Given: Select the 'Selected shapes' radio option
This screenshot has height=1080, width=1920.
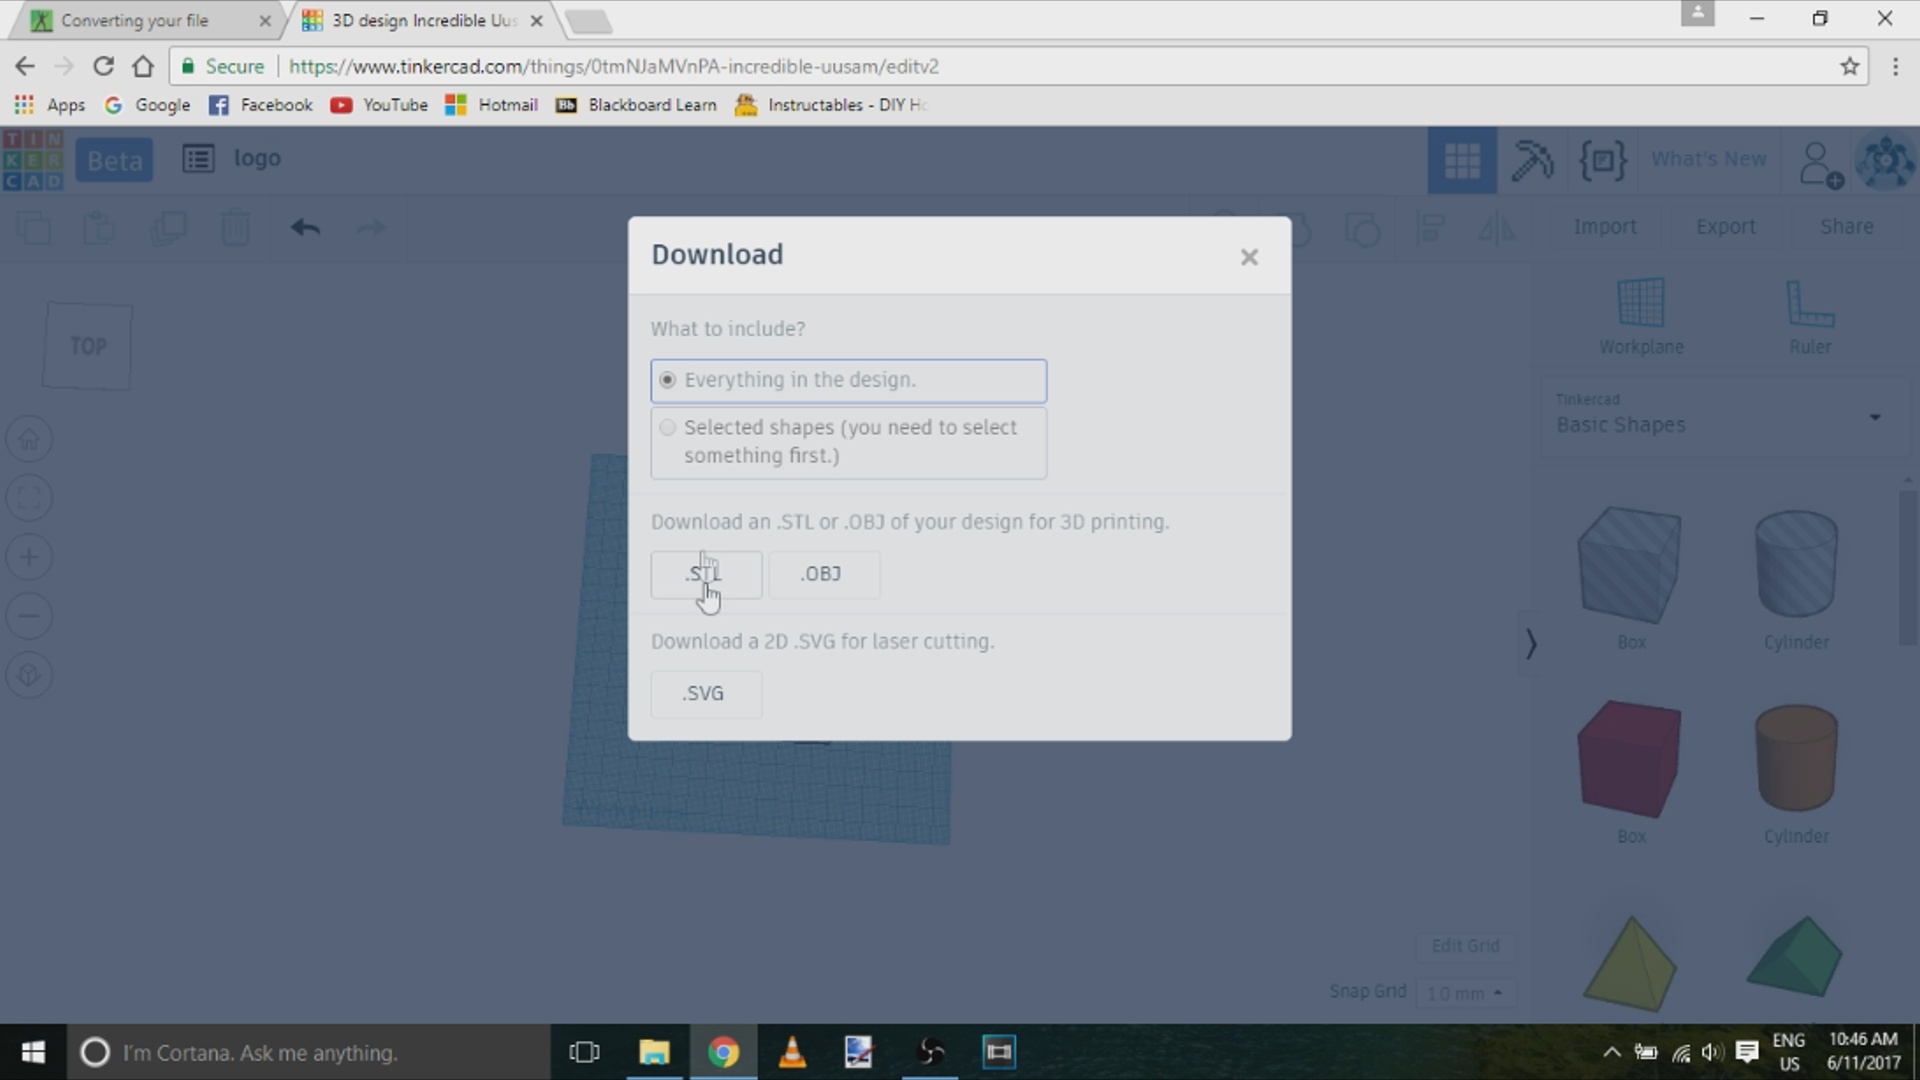Looking at the screenshot, I should pos(668,428).
